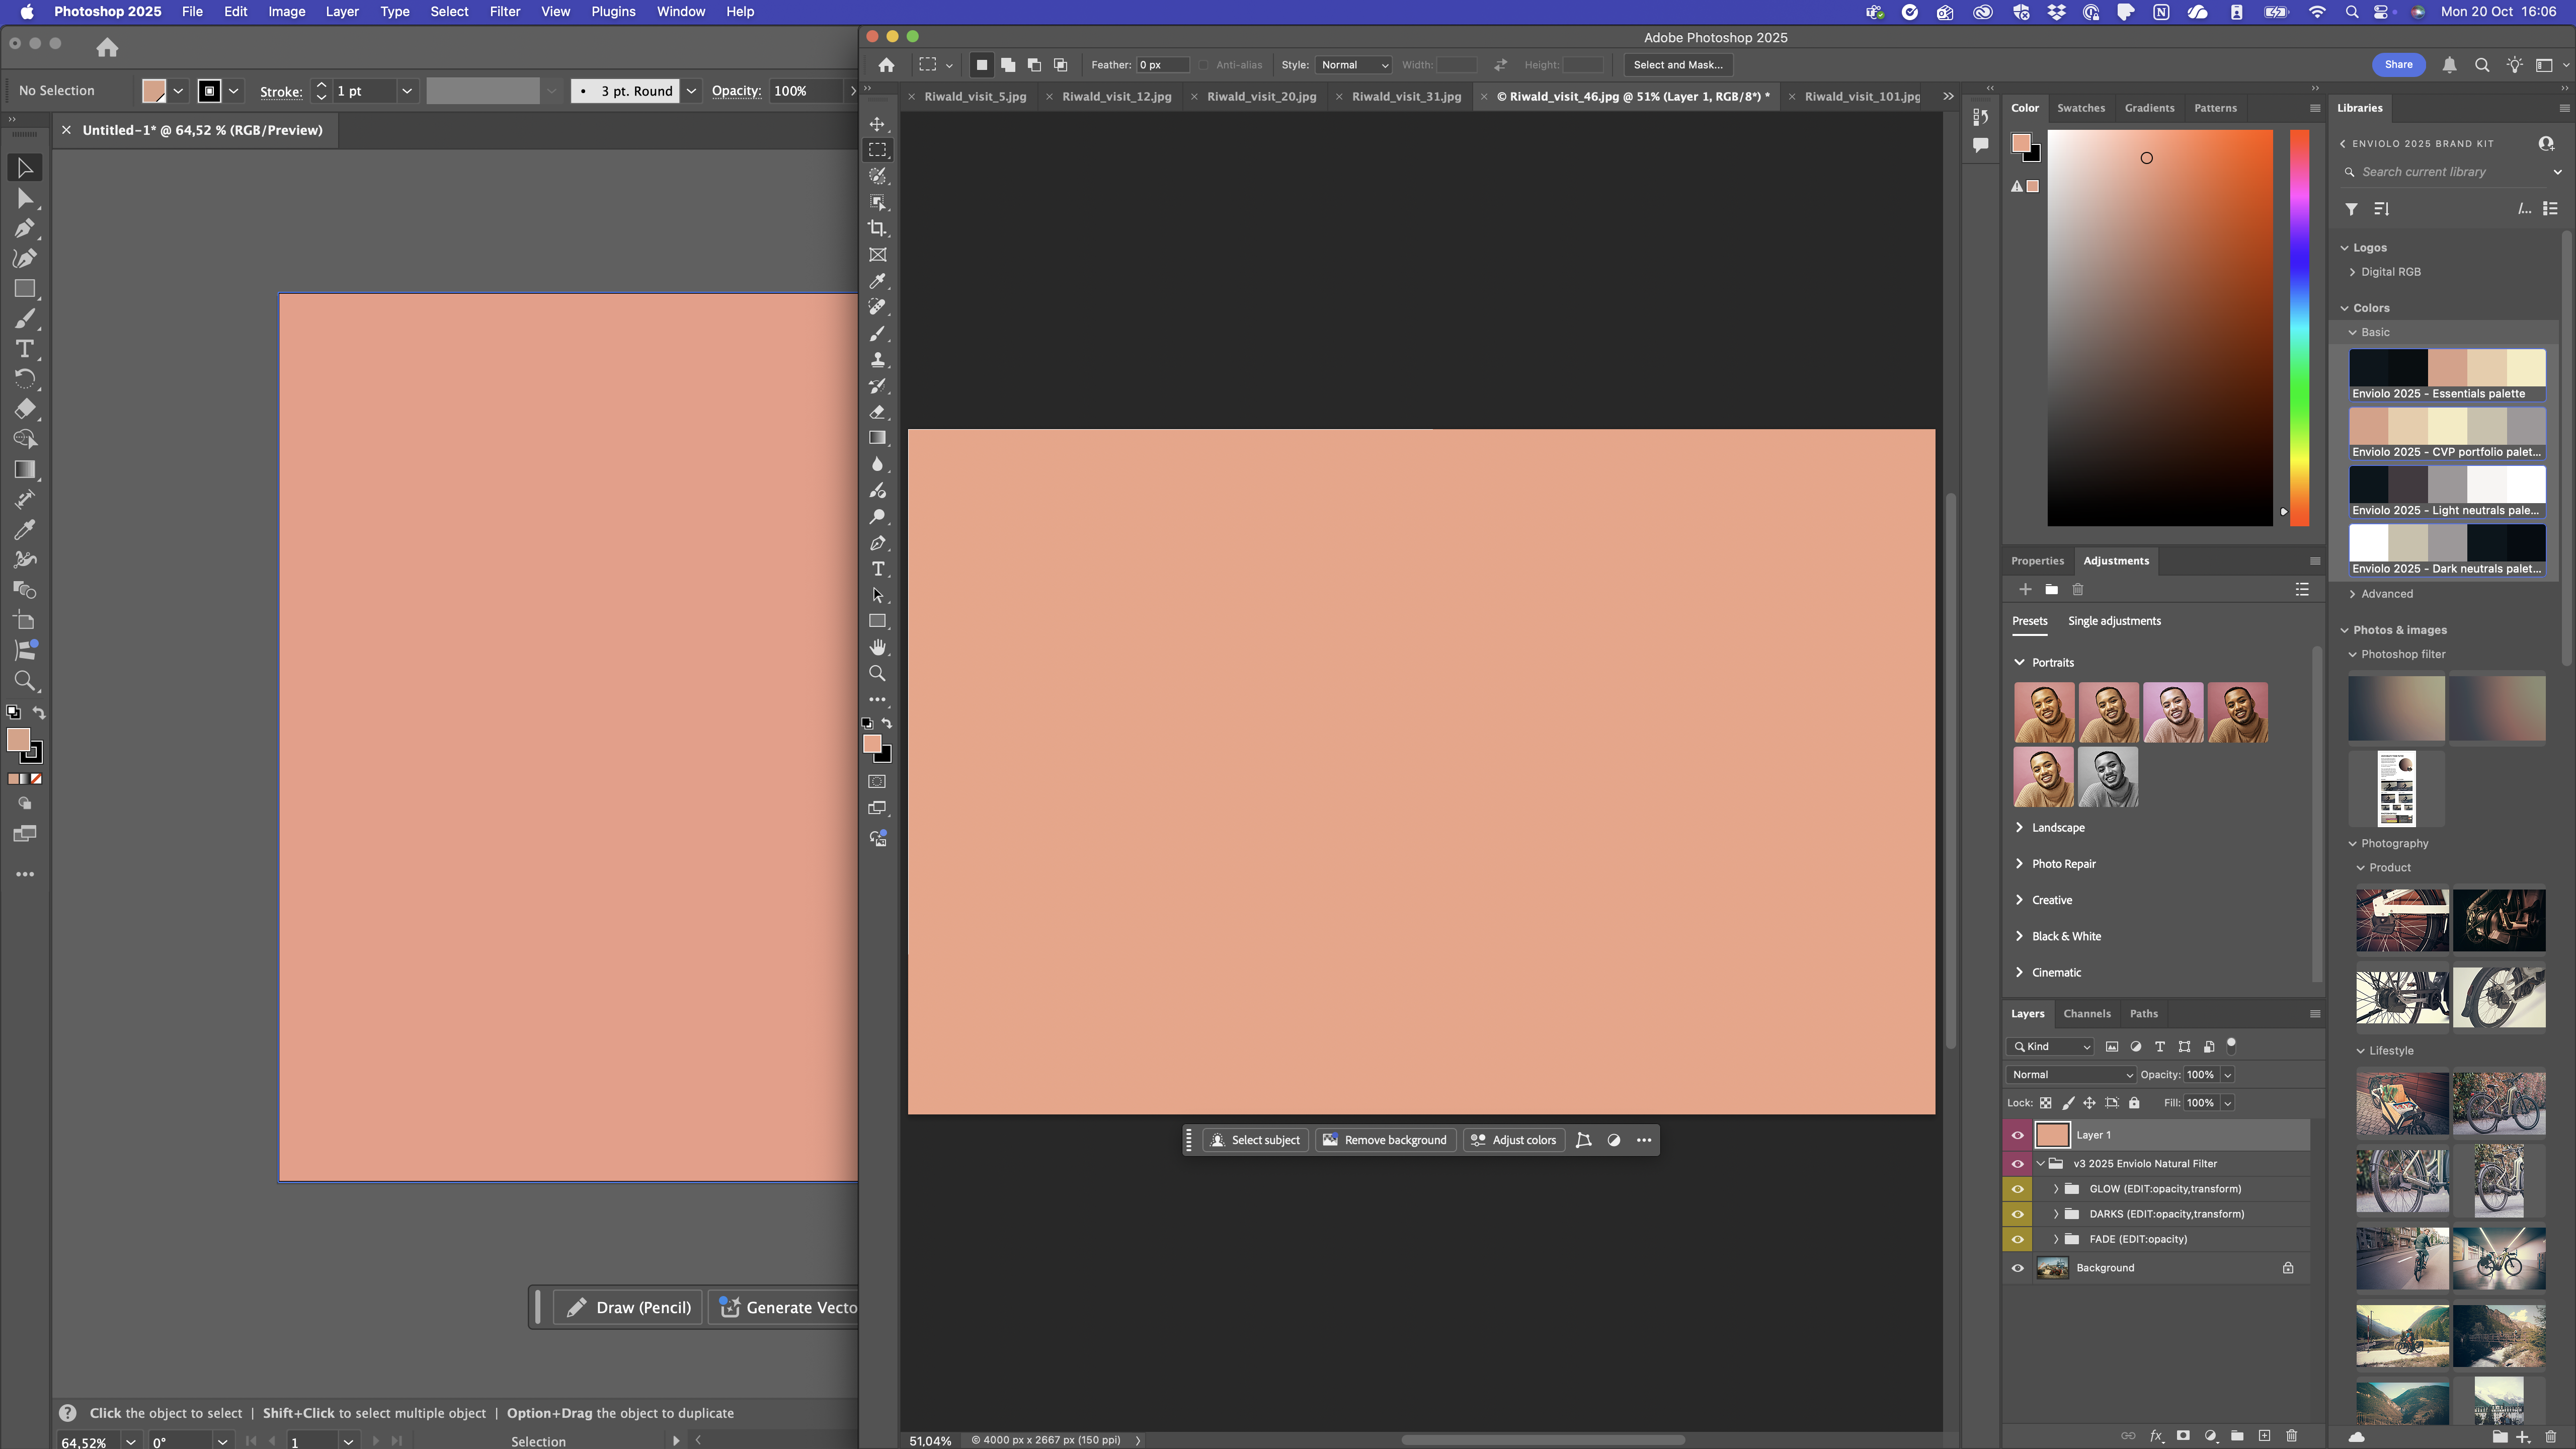Toggle visibility of the GLOW group
2576x1449 pixels.
2018,1189
